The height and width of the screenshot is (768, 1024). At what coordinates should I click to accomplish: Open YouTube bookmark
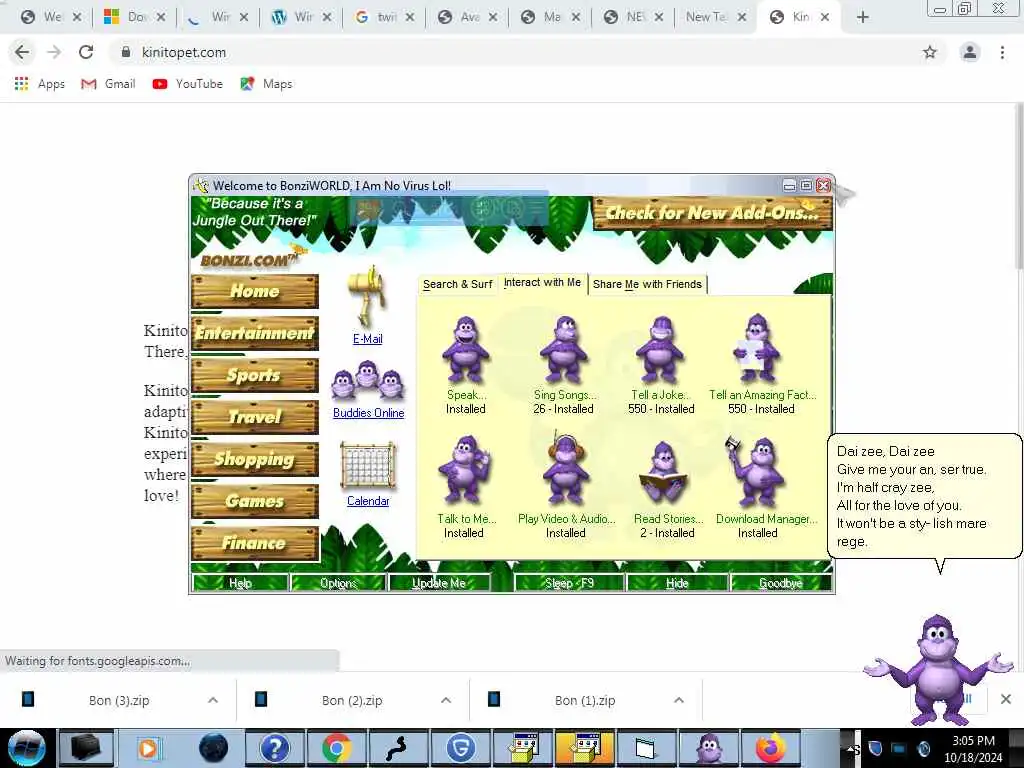pyautogui.click(x=188, y=84)
